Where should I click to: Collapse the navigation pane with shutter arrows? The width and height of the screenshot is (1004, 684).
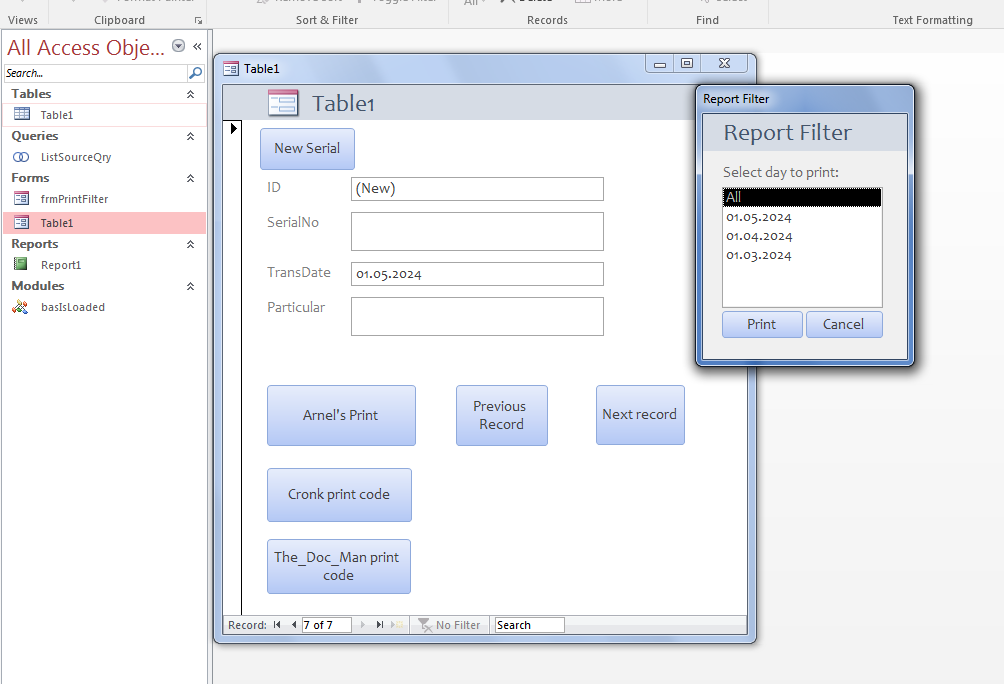(197, 46)
